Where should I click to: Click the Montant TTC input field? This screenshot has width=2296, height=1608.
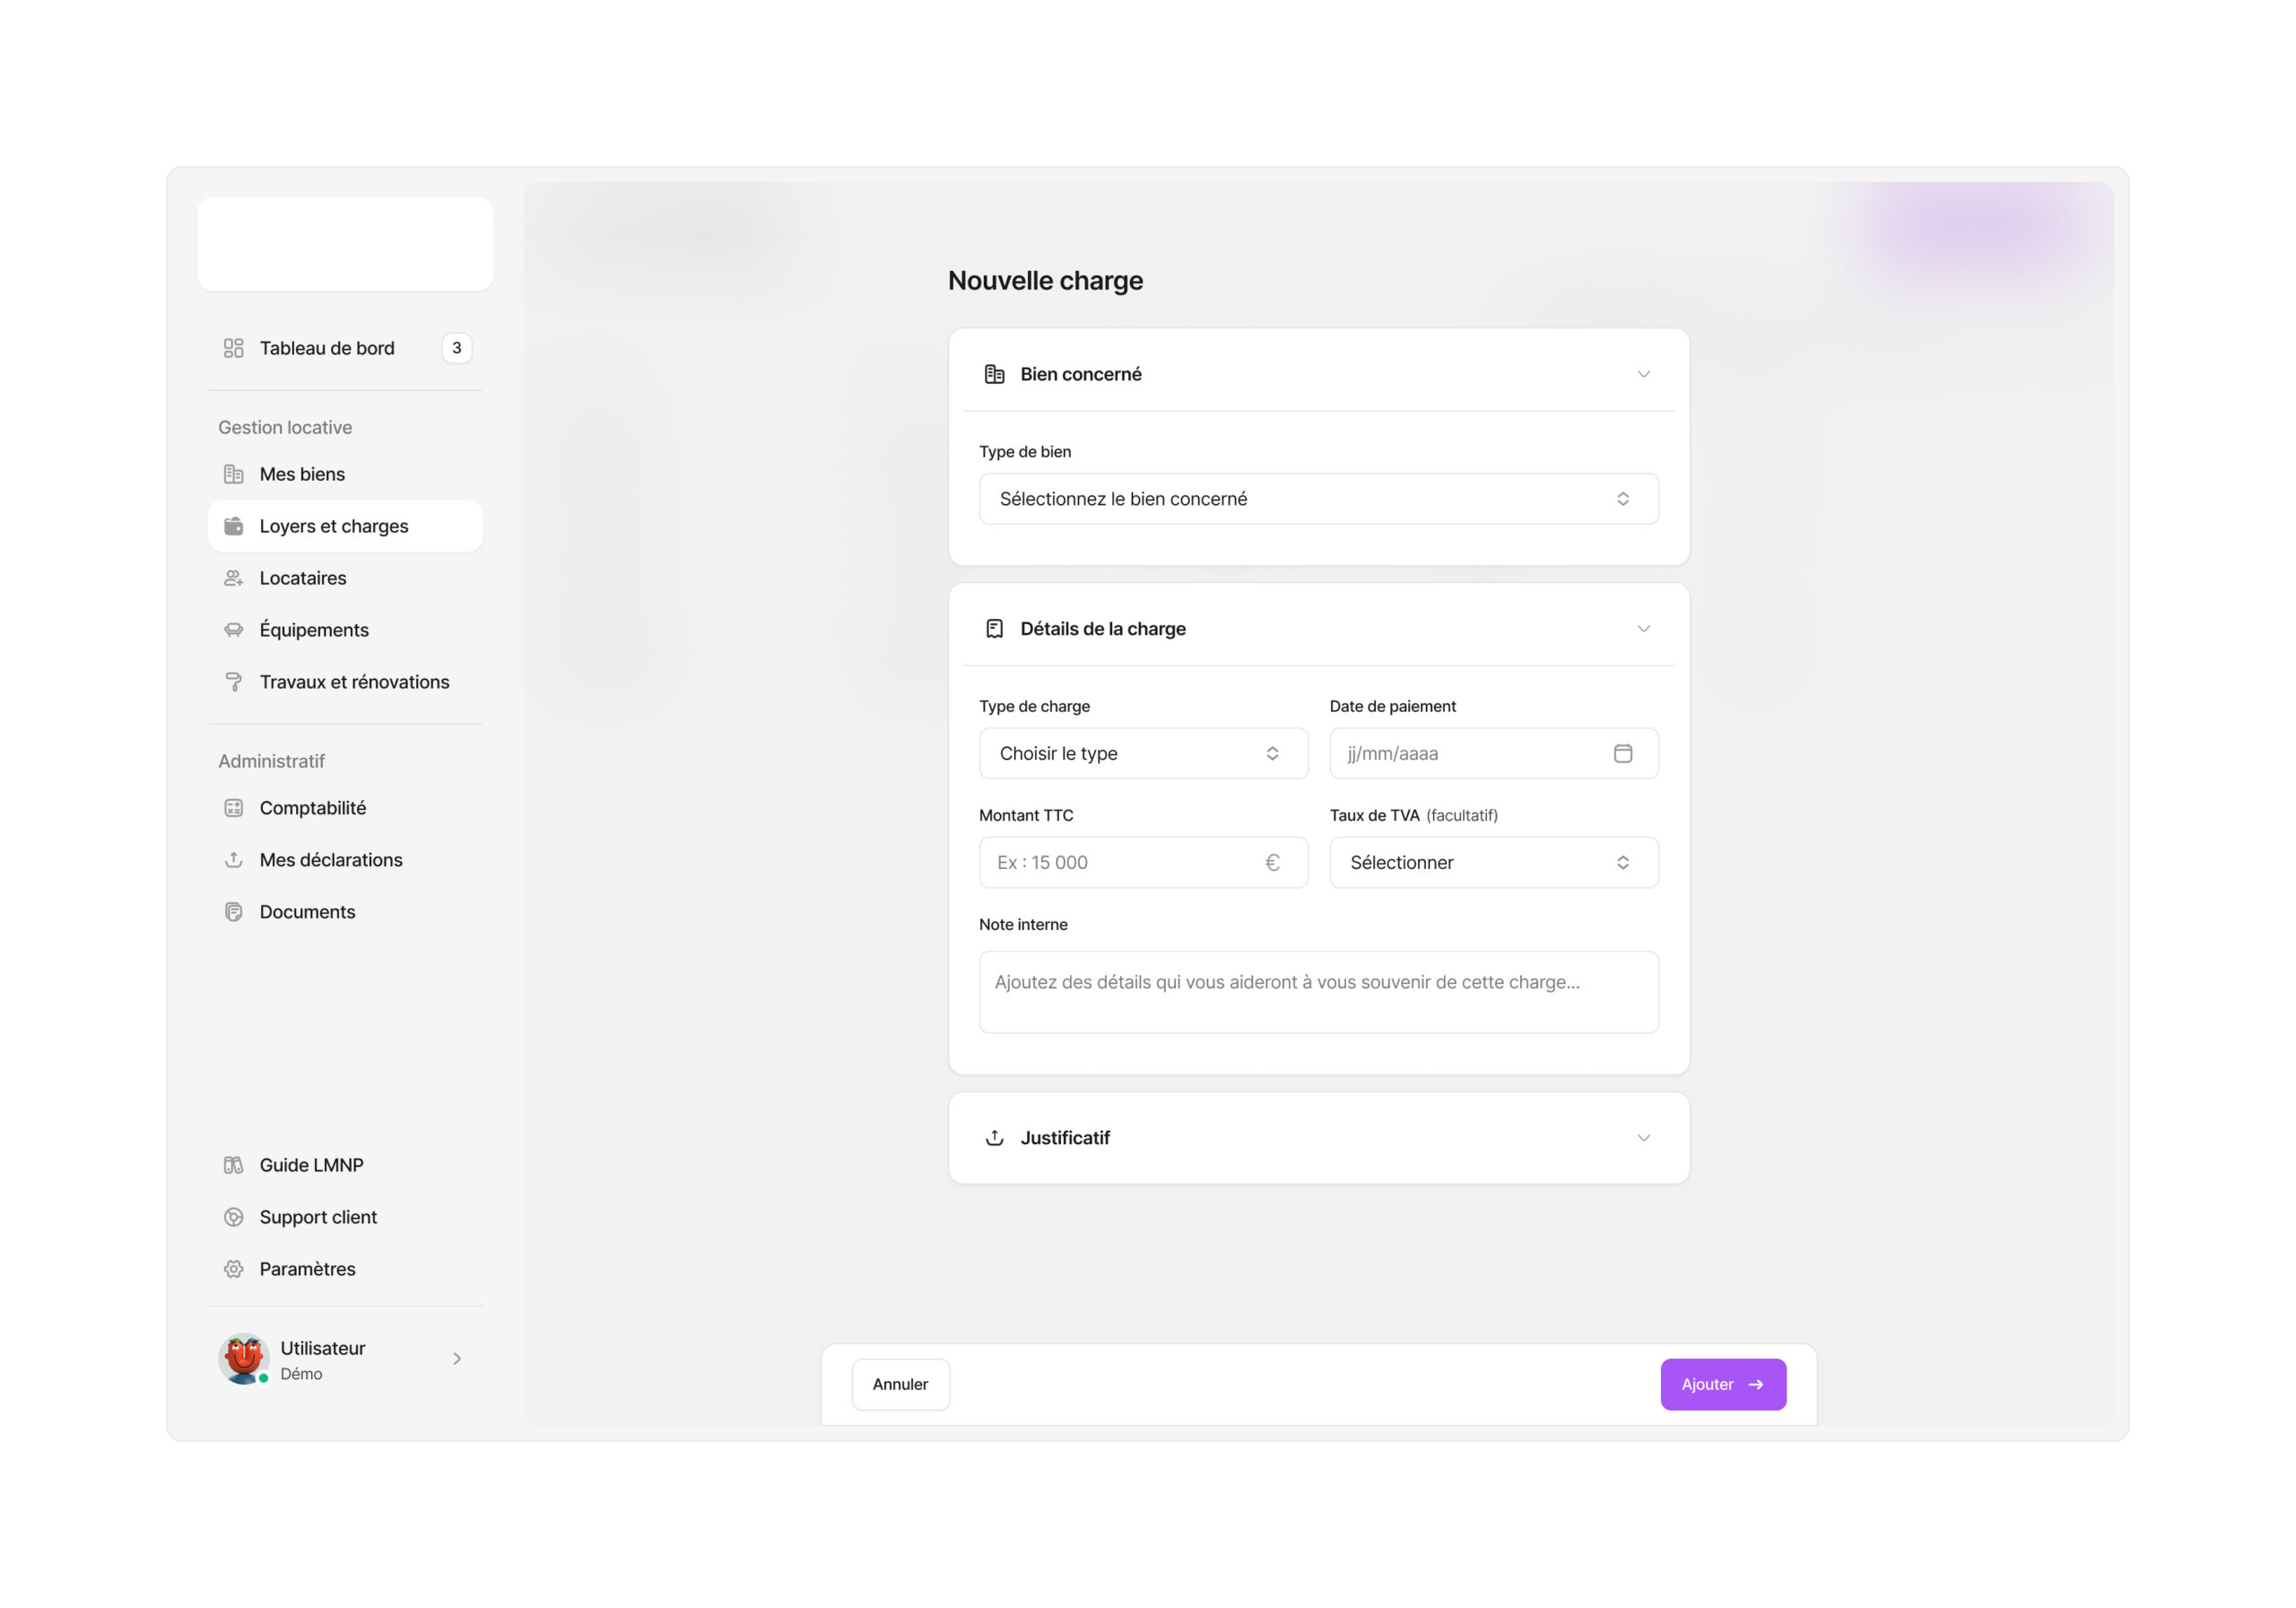(x=1125, y=862)
